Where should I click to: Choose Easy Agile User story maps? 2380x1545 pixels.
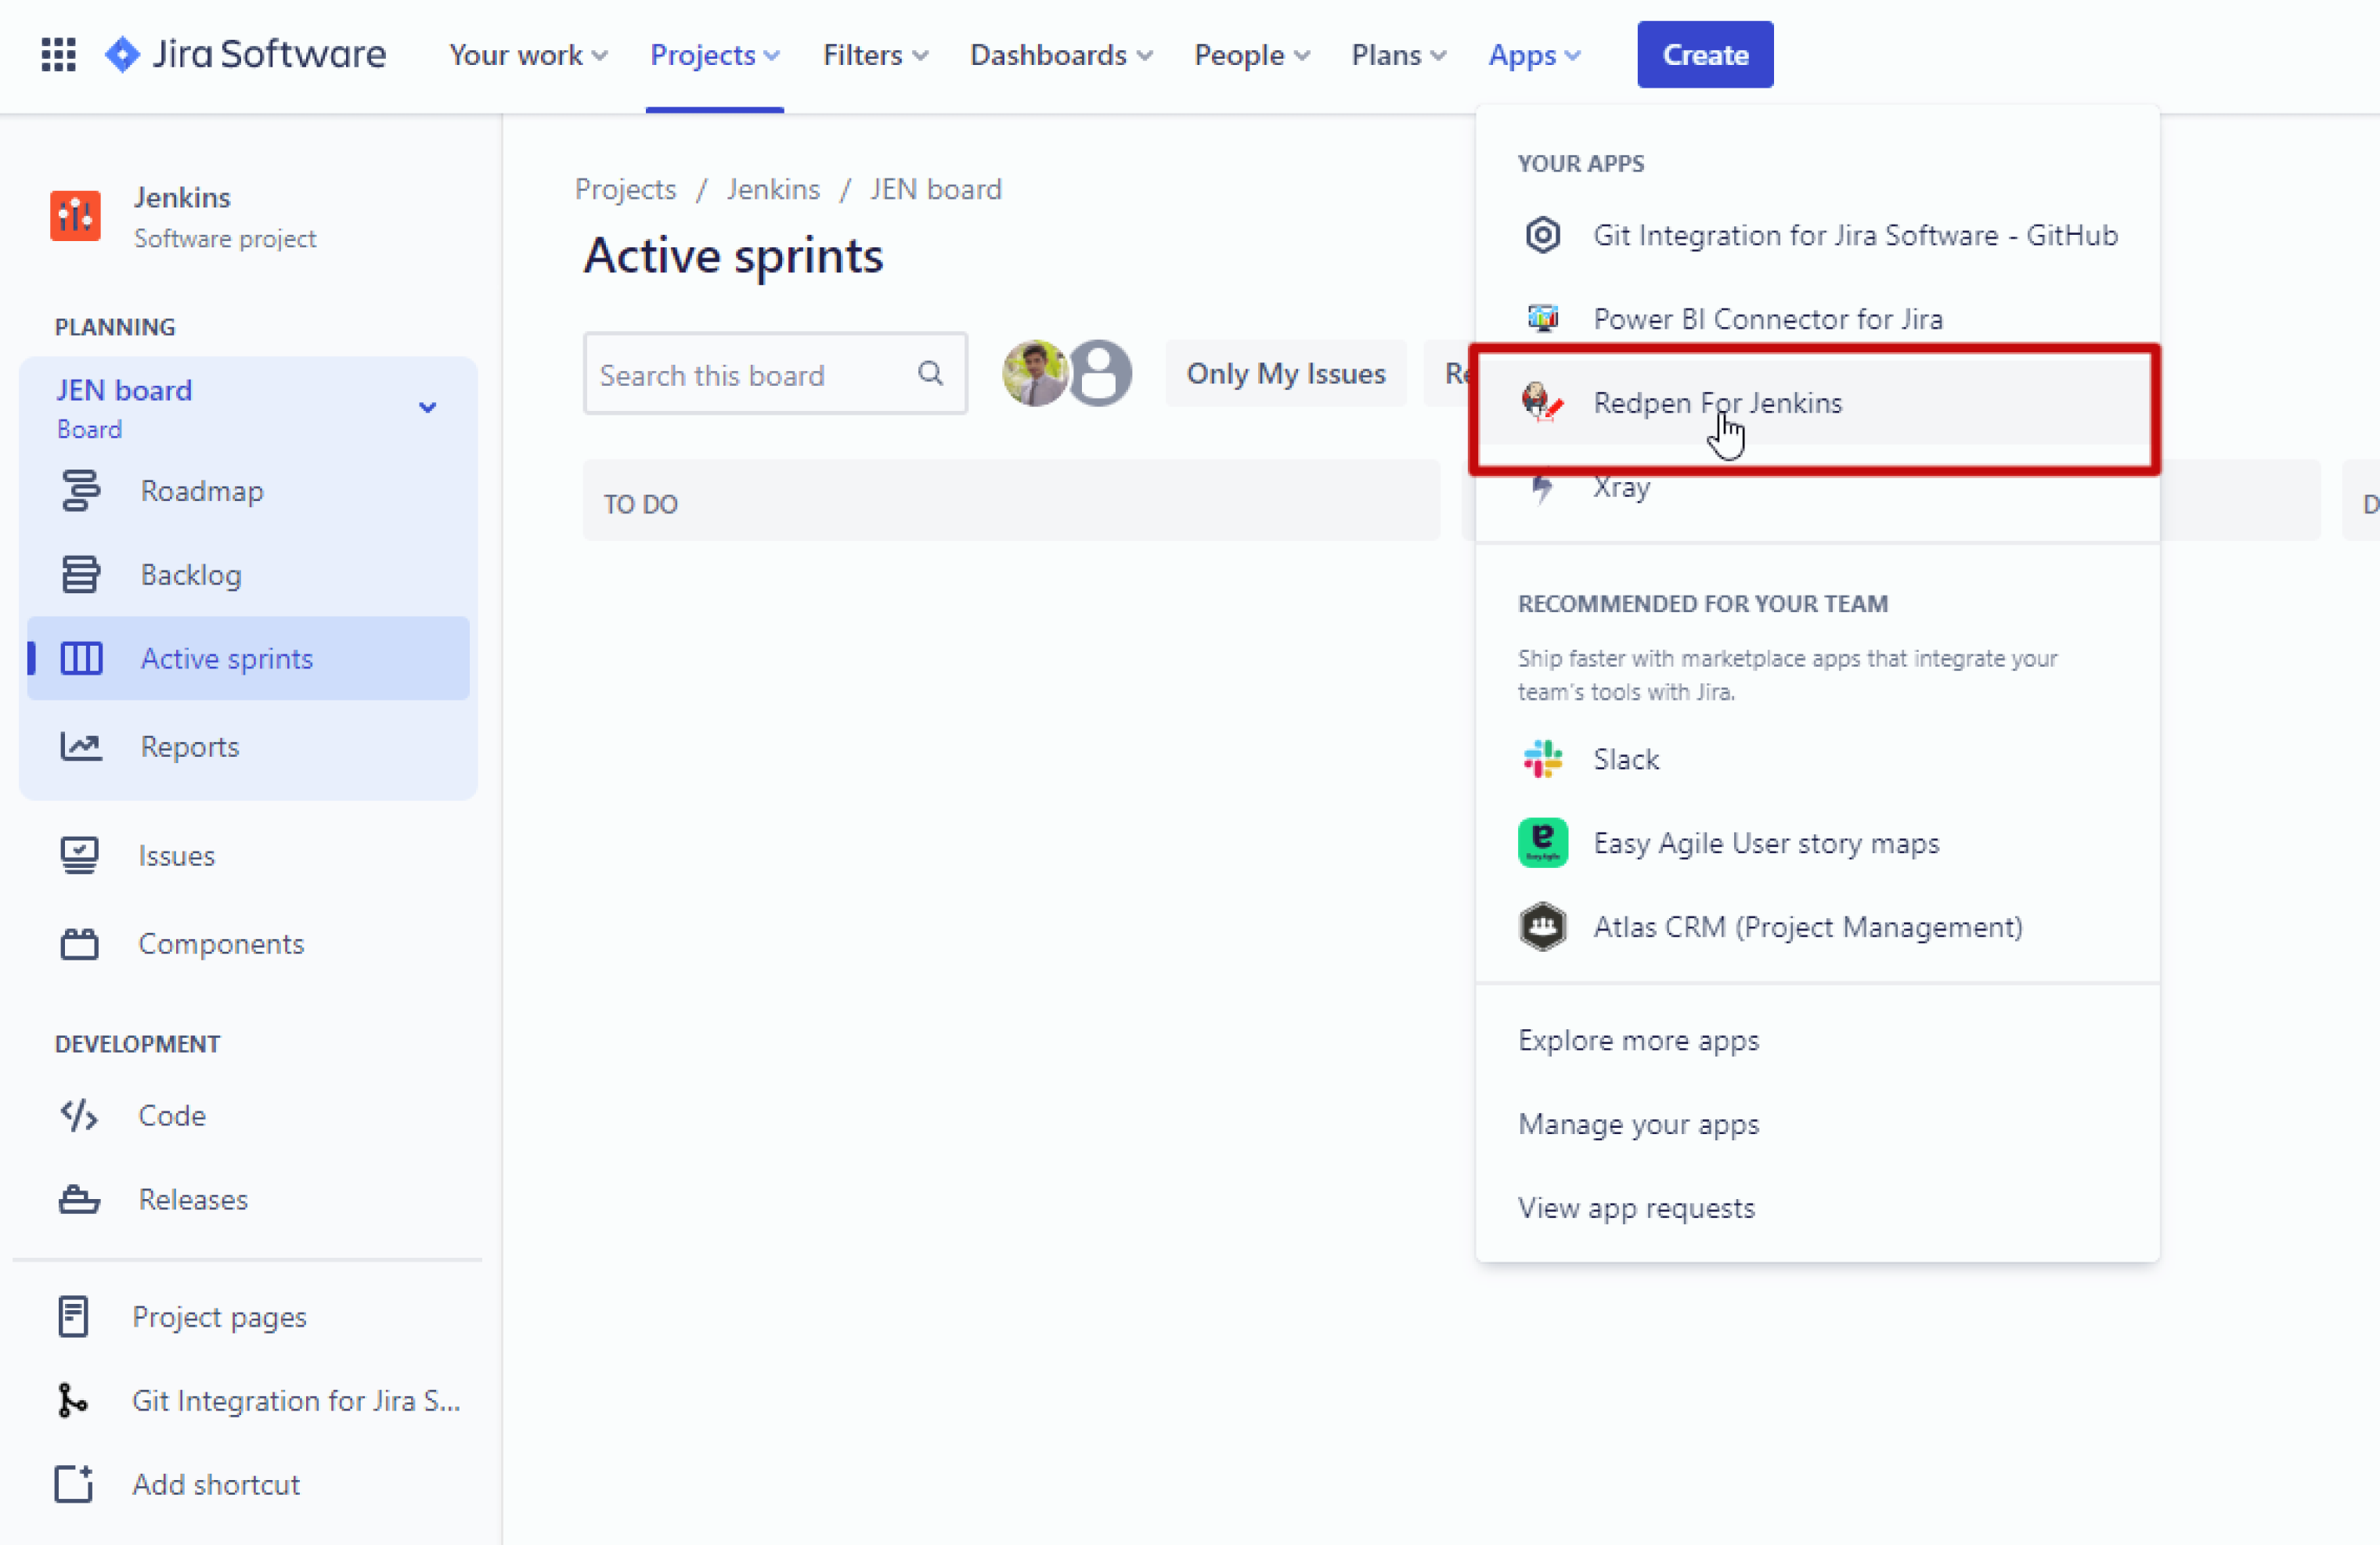tap(1817, 843)
